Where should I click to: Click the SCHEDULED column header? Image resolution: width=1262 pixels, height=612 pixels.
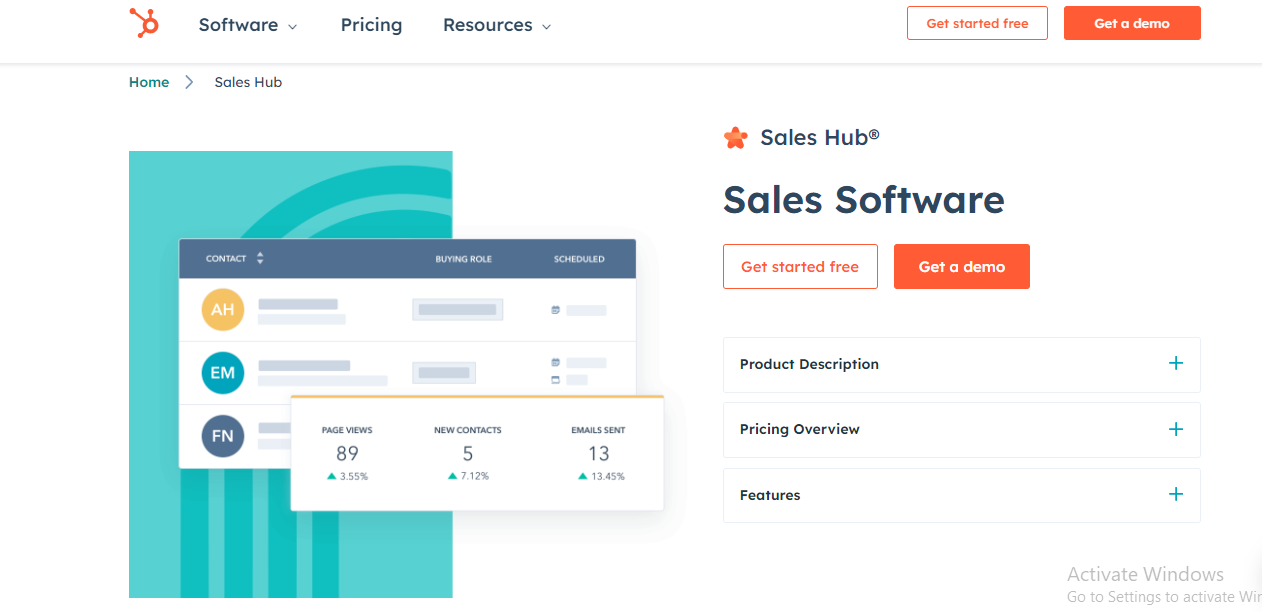pos(579,259)
